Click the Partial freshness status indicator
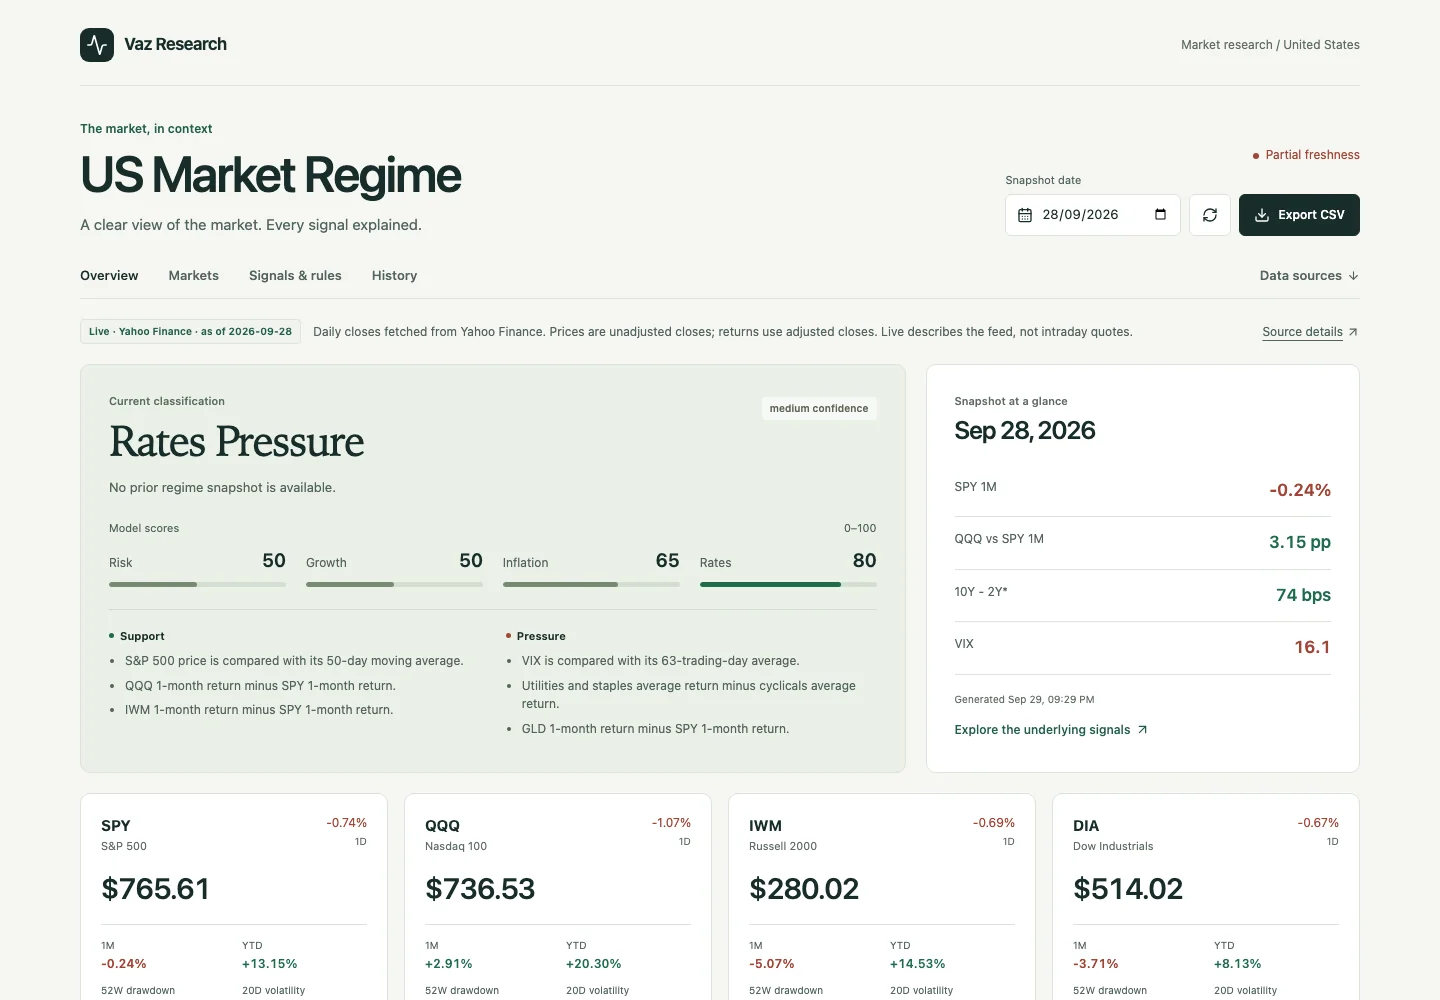Image resolution: width=1440 pixels, height=1000 pixels. point(1306,155)
